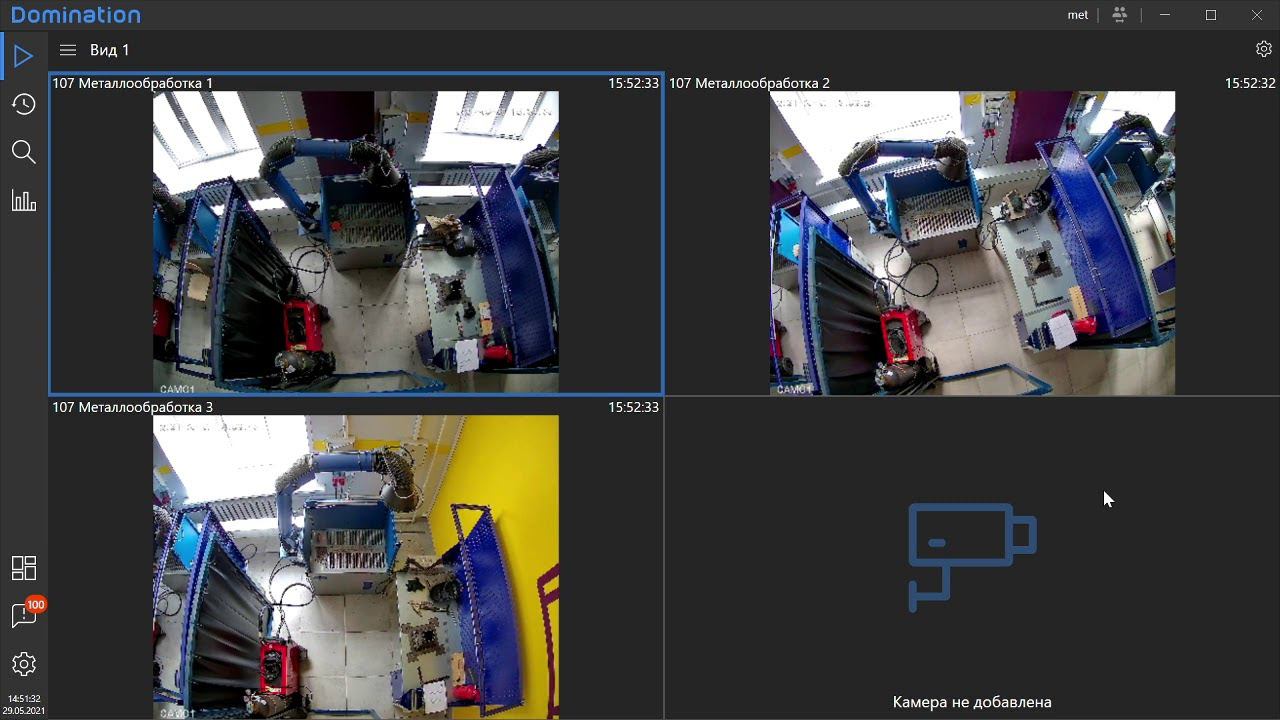Image resolution: width=1280 pixels, height=720 pixels.
Task: Click the users icon in title bar
Action: [1119, 15]
